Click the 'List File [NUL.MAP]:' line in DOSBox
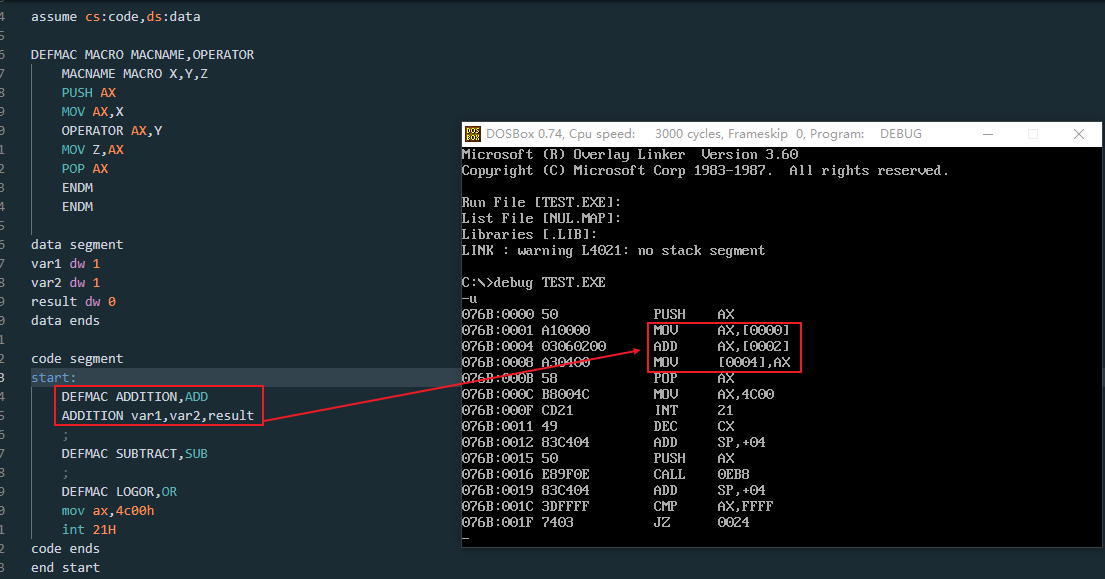Image resolution: width=1105 pixels, height=579 pixels. (541, 218)
